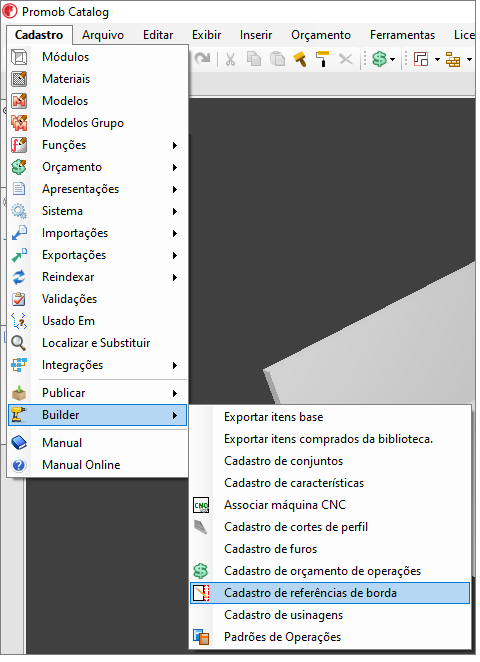
Task: Expand the Reindexar submenu arrow
Action: [175, 277]
